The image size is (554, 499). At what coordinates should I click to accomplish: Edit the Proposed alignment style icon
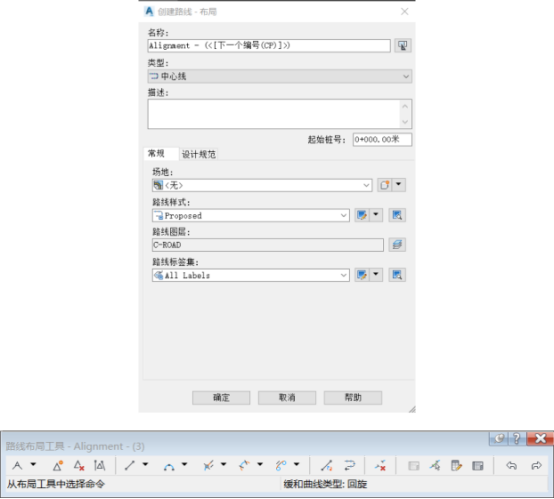(362, 215)
